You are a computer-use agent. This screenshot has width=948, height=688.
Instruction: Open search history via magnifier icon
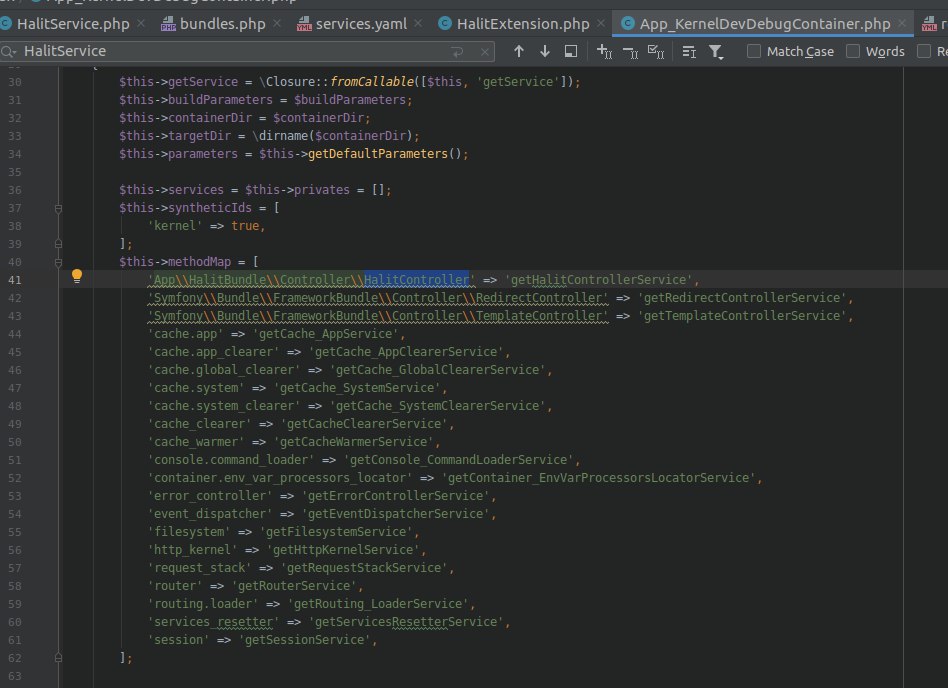pos(9,51)
